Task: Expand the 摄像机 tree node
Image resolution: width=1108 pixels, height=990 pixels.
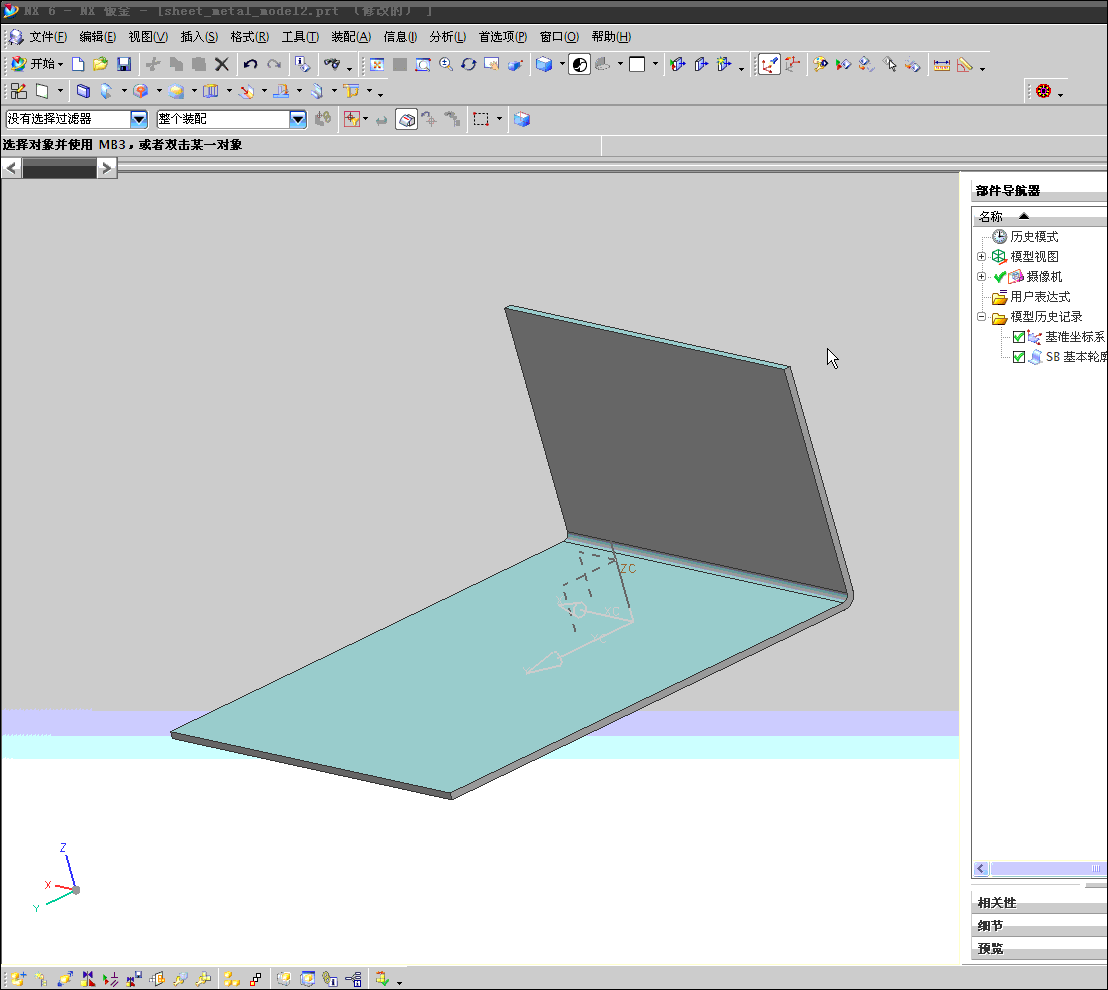Action: pos(982,276)
